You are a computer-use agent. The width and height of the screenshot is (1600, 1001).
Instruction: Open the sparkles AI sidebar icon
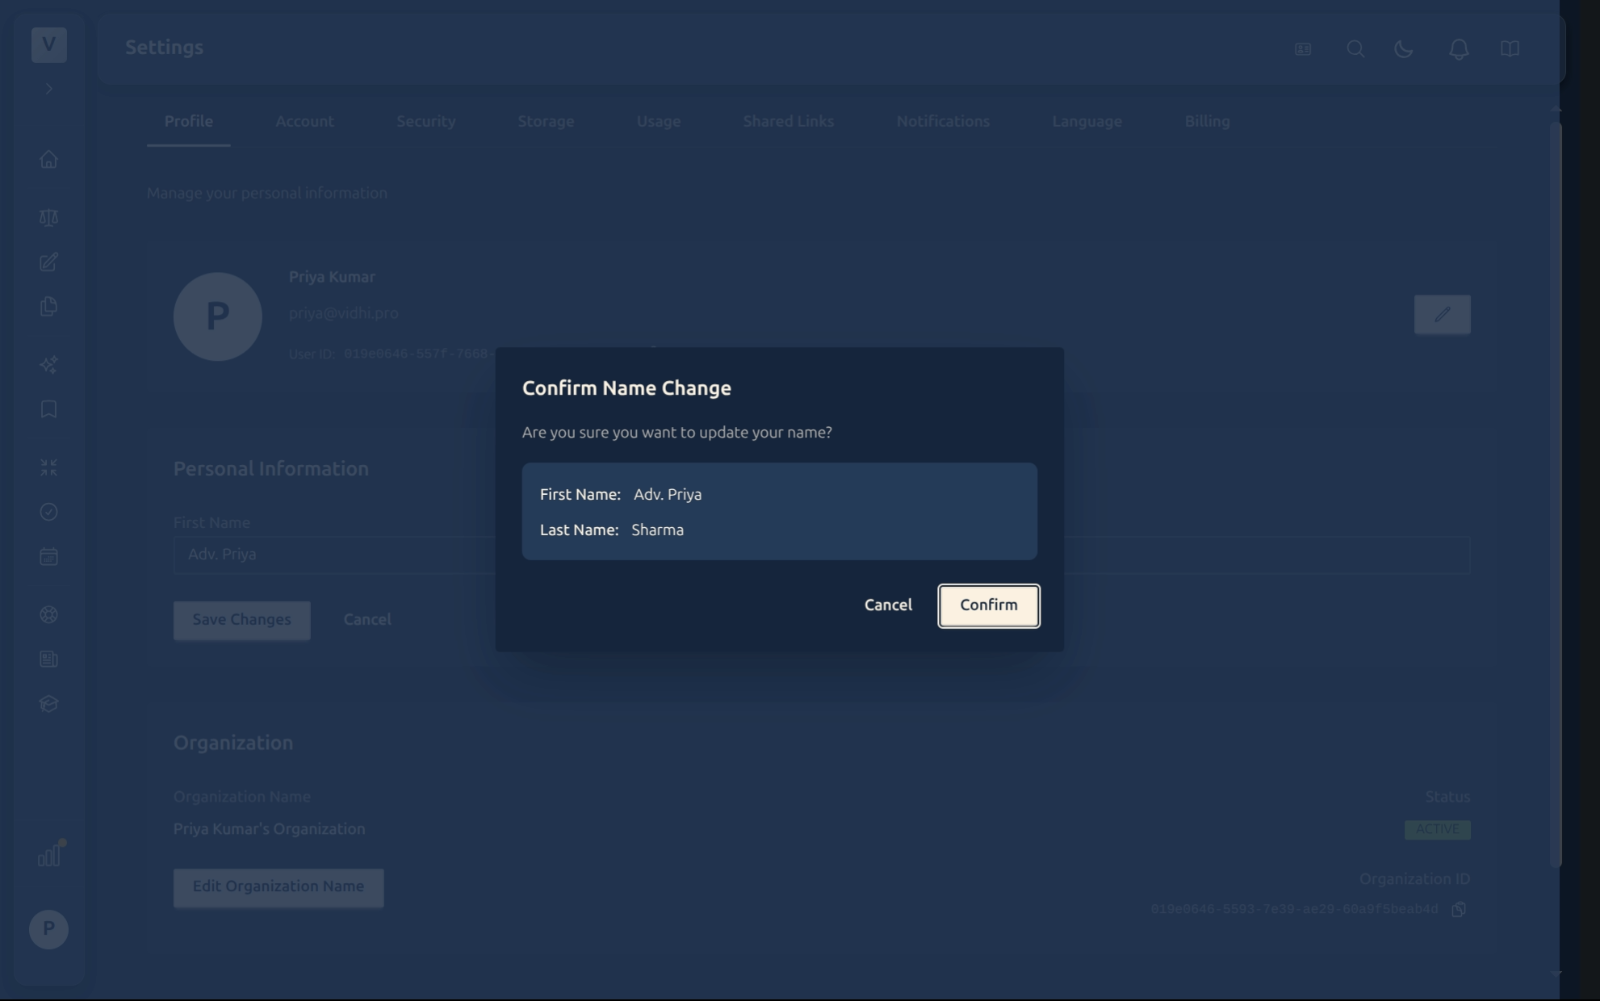(49, 365)
